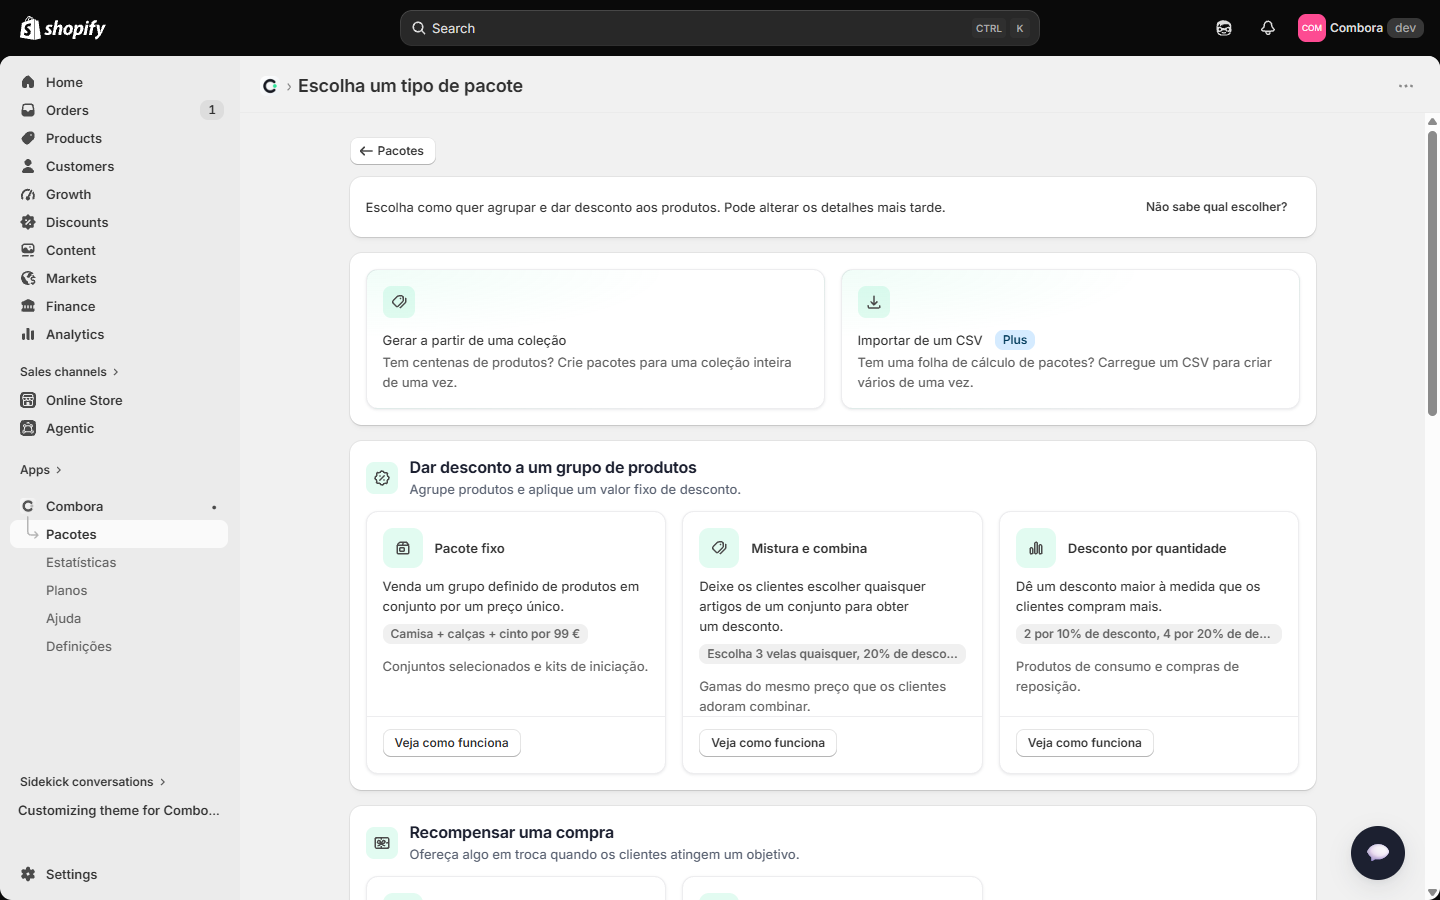
Task: Open Customers in the sidebar
Action: click(x=119, y=166)
